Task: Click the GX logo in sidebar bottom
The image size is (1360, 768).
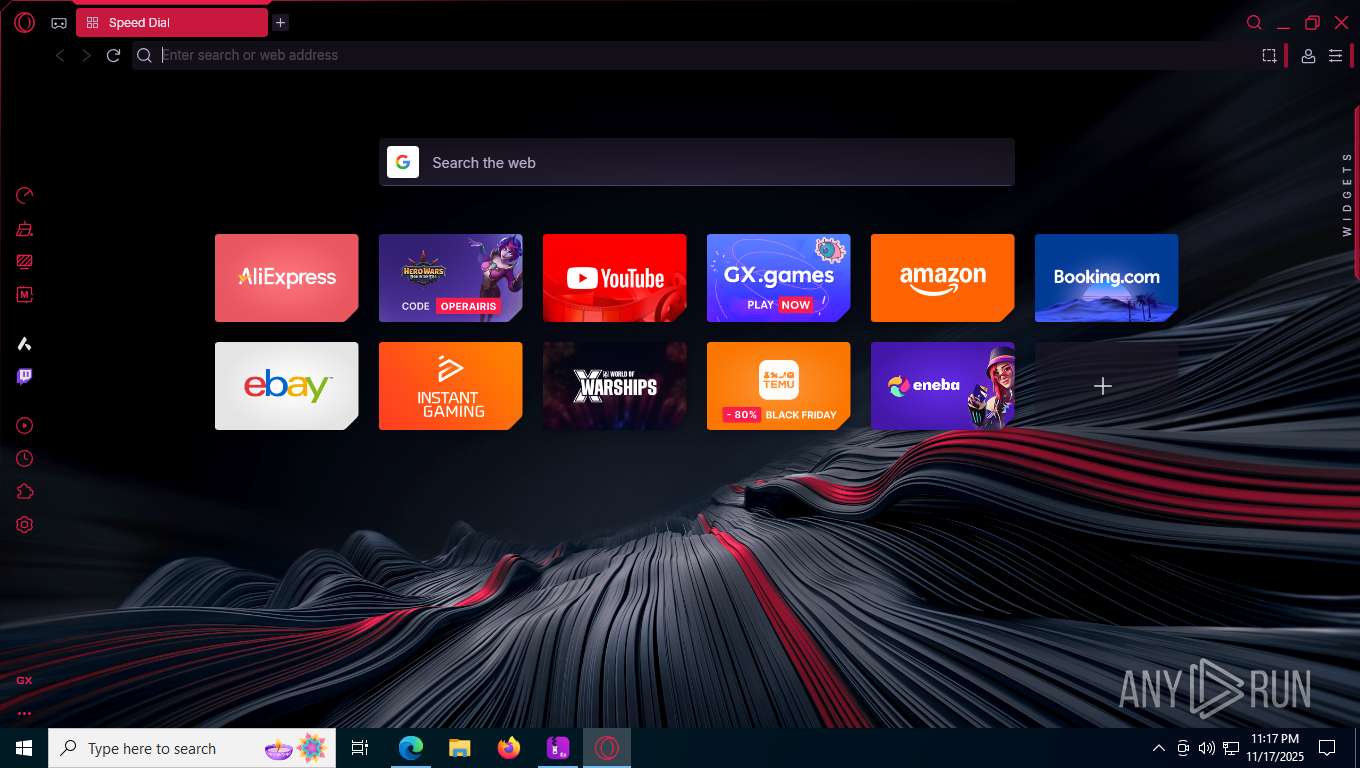Action: click(x=24, y=680)
